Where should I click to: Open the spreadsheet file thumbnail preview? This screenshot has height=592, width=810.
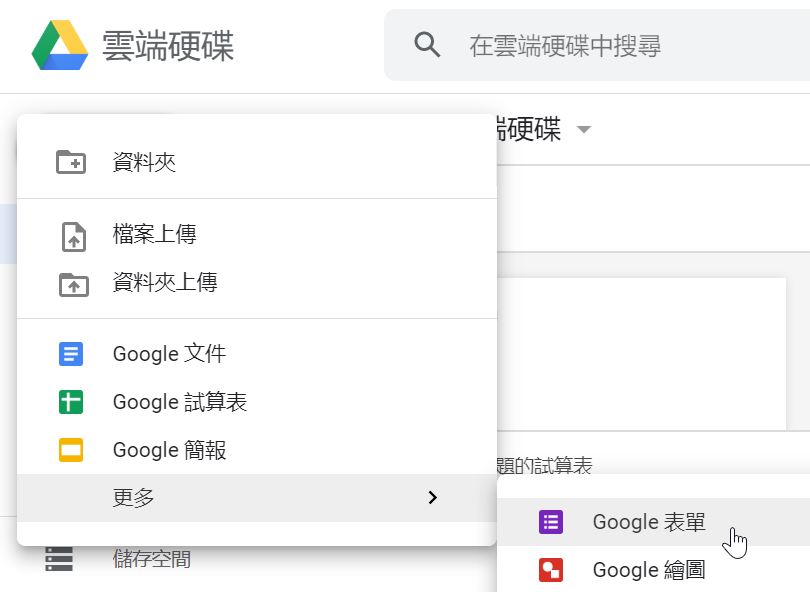click(642, 354)
